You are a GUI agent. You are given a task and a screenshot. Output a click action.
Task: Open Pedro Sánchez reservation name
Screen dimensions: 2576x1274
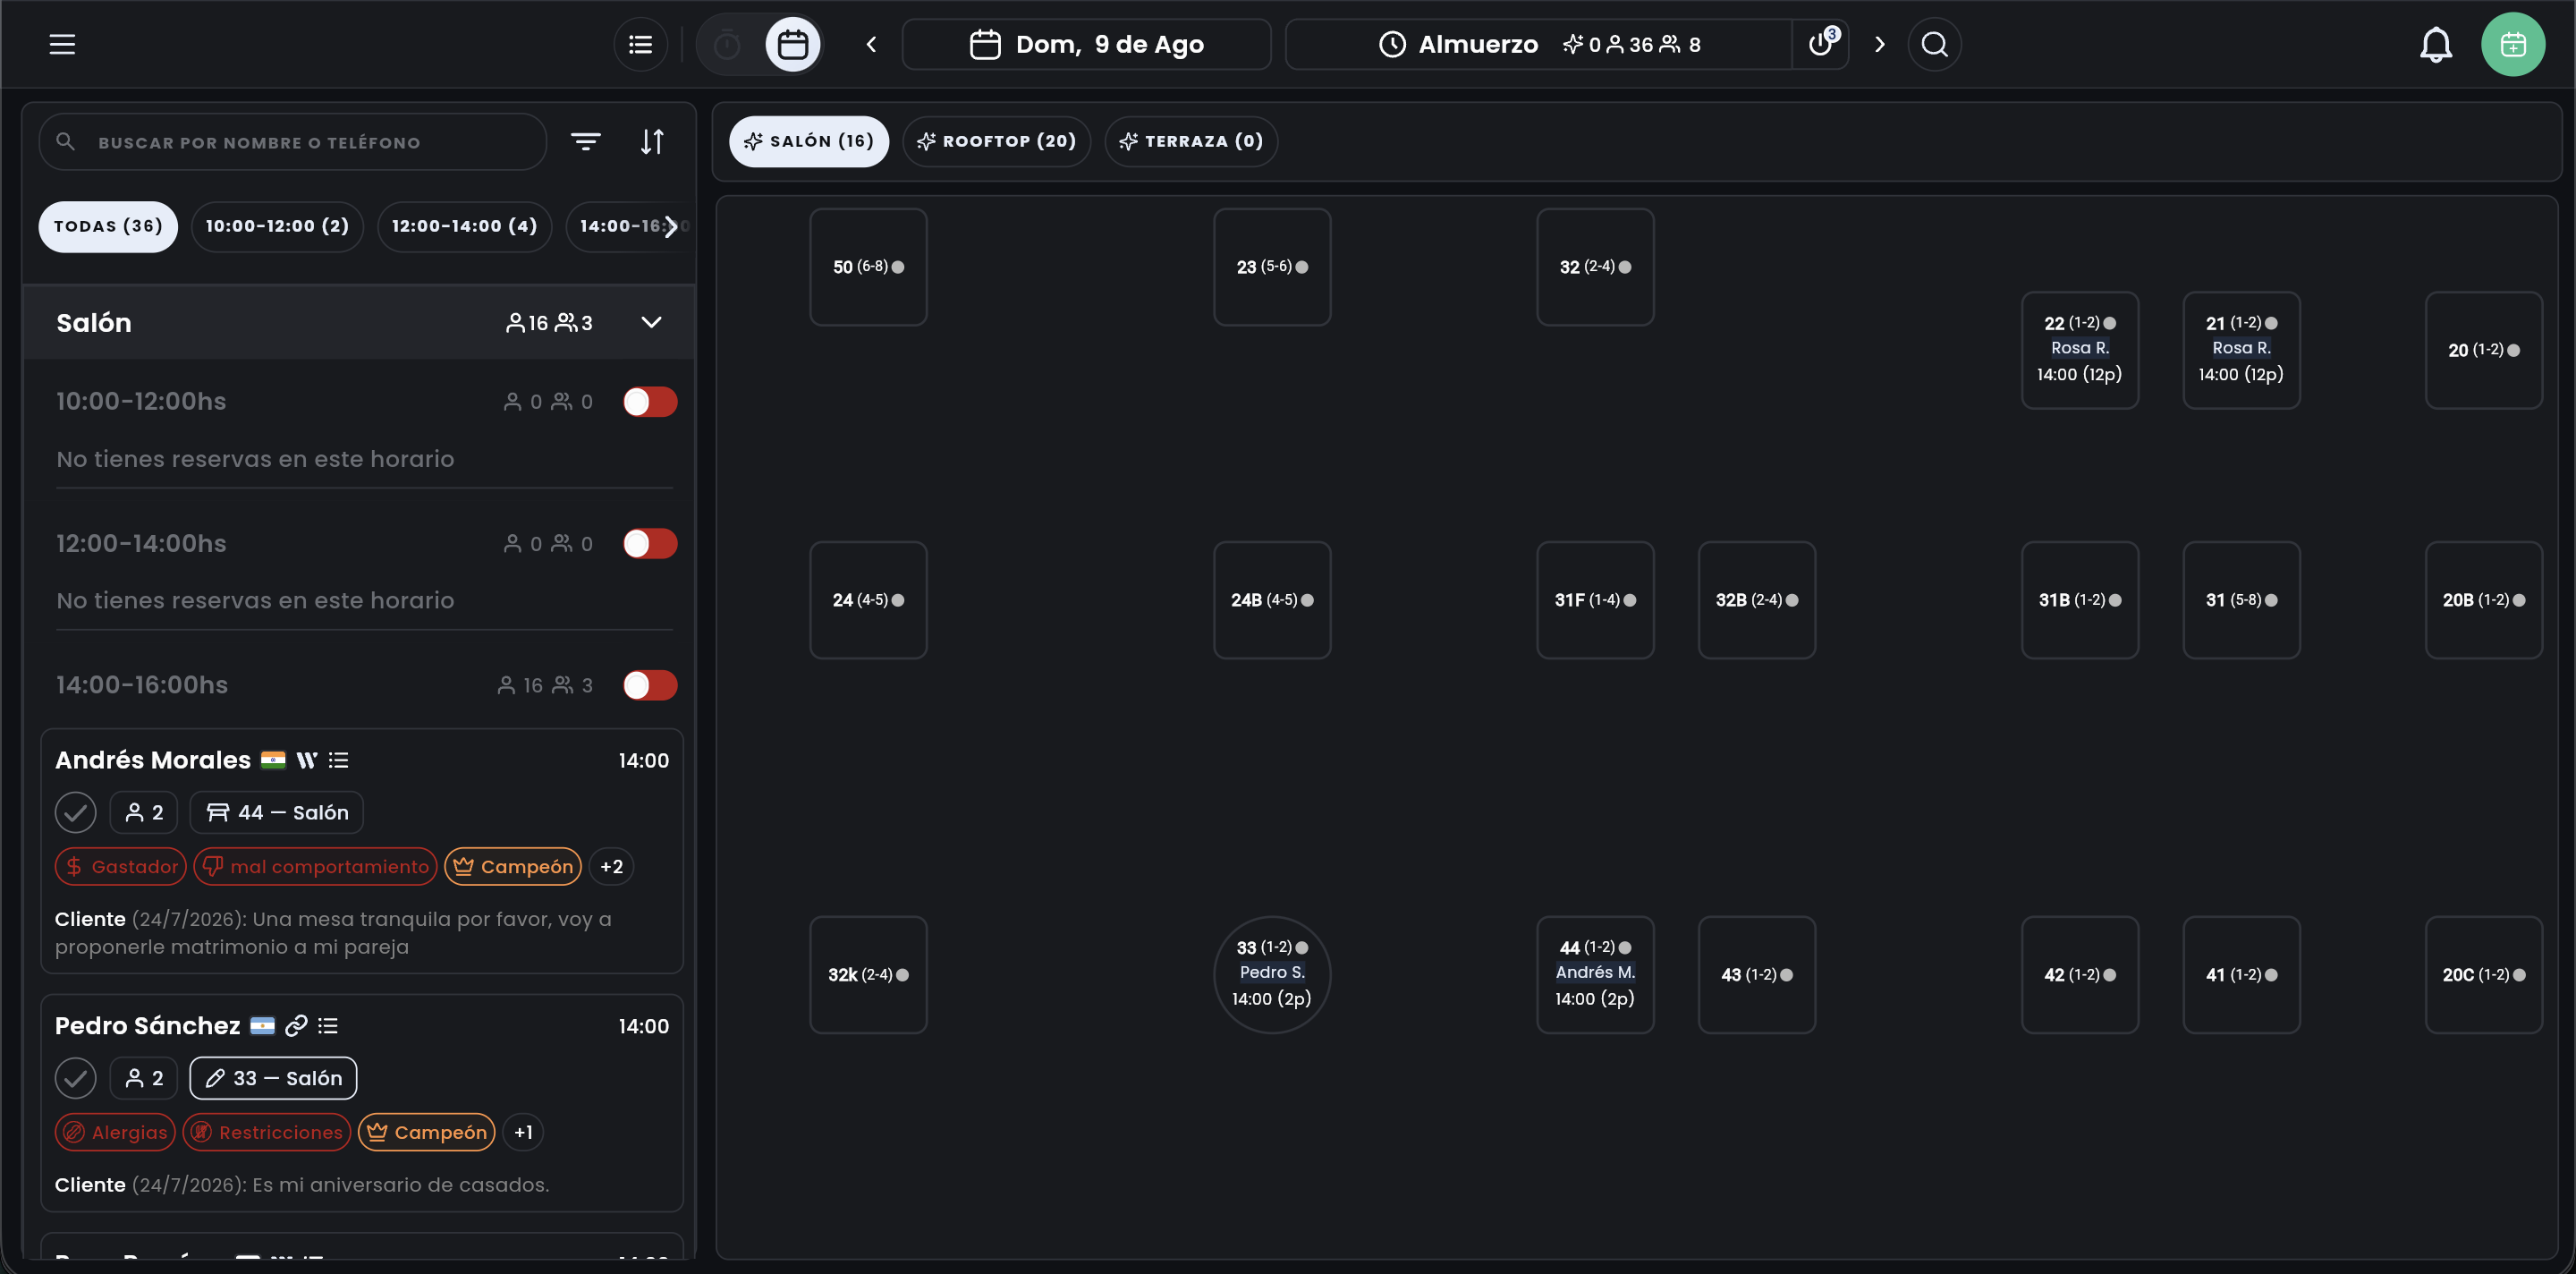[x=147, y=1026]
